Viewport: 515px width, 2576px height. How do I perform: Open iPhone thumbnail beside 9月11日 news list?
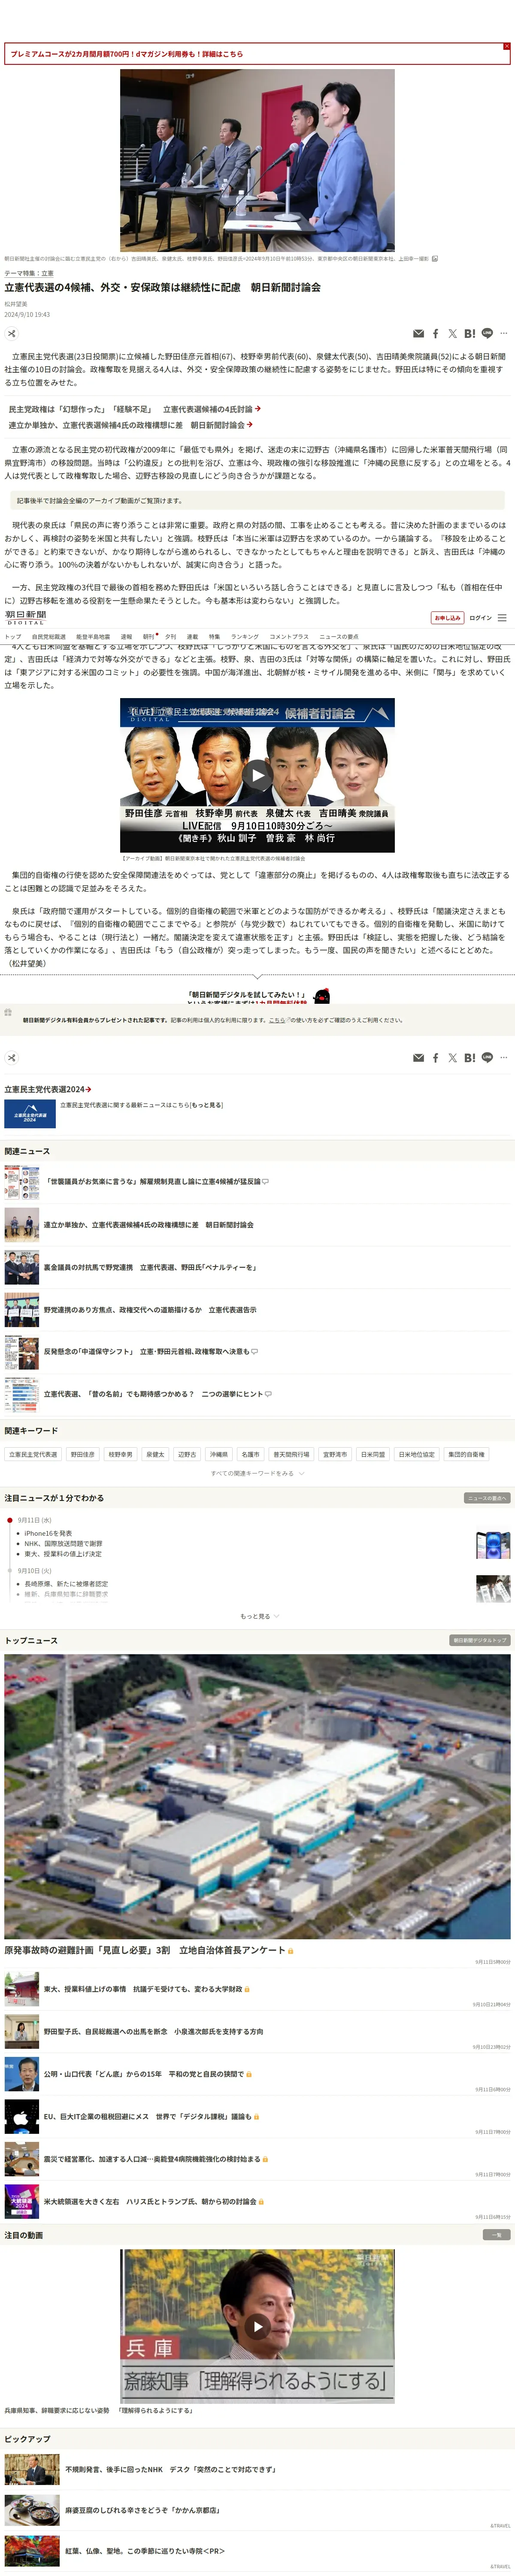(493, 1545)
